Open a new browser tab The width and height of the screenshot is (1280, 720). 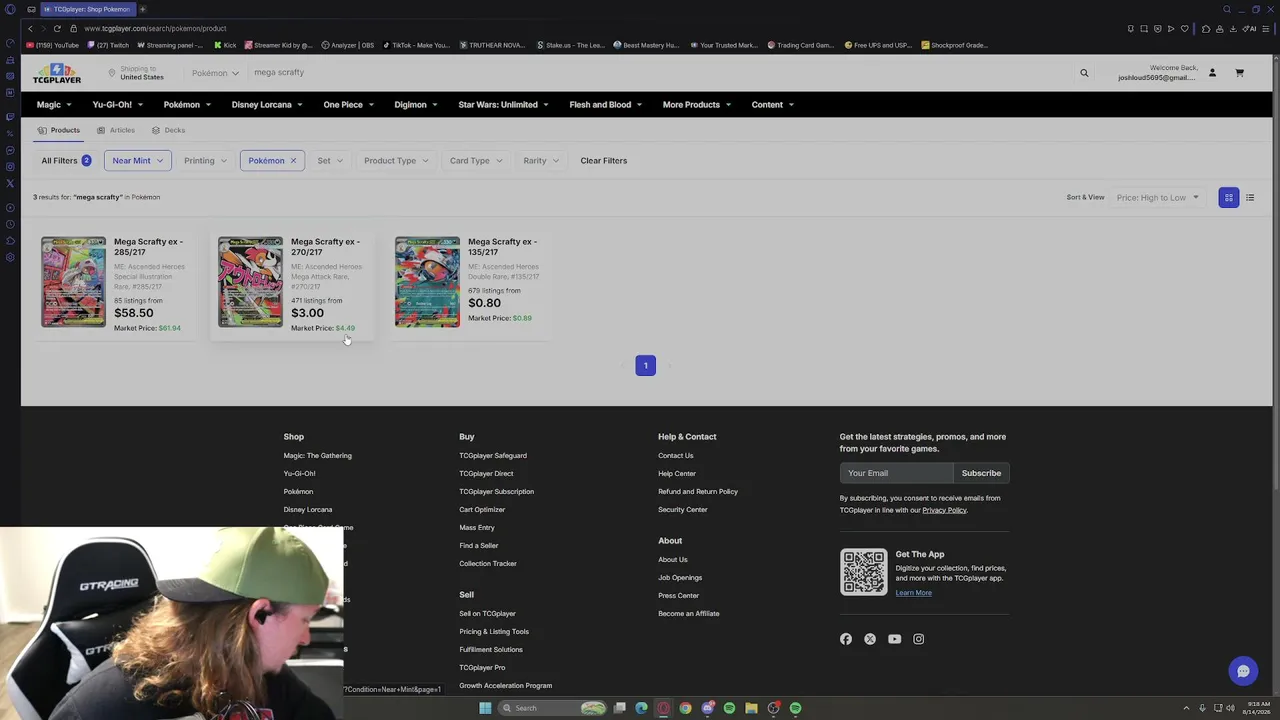pos(142,9)
